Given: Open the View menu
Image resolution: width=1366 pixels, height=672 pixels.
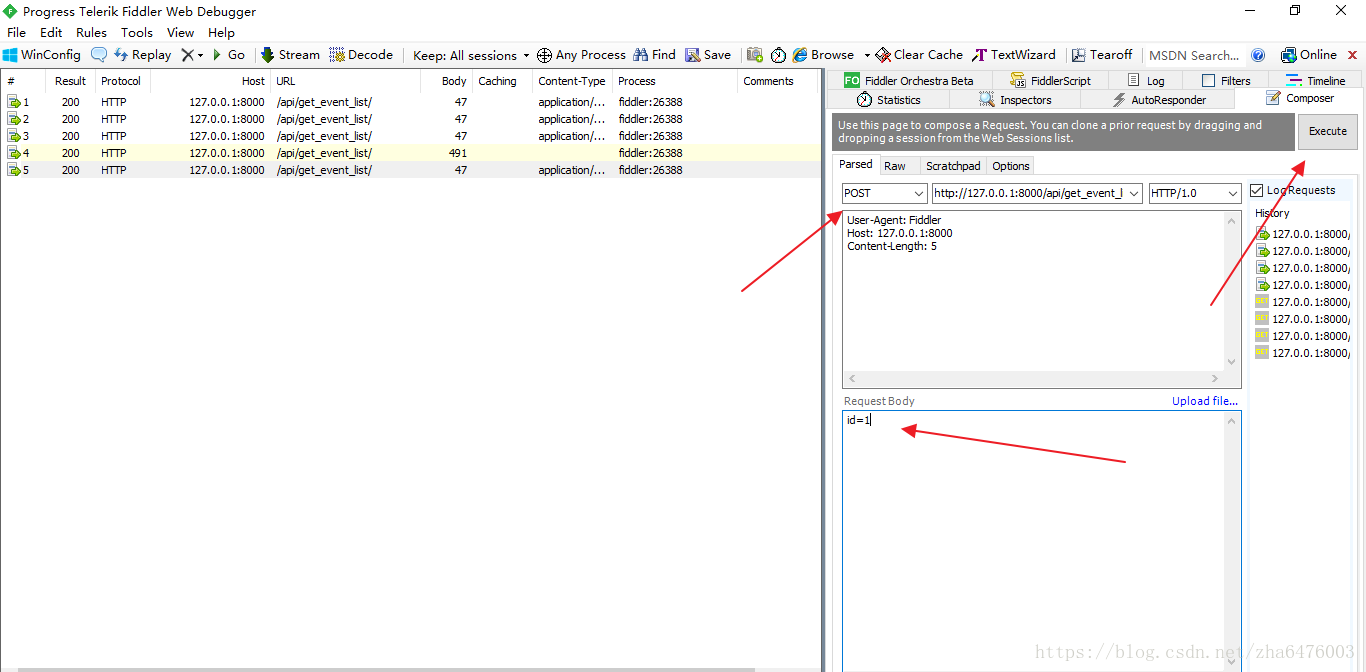Looking at the screenshot, I should pos(181,32).
